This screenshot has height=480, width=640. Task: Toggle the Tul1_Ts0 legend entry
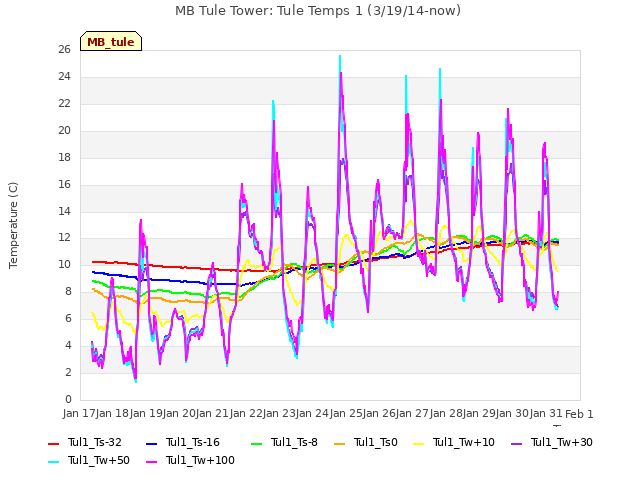pos(366,442)
